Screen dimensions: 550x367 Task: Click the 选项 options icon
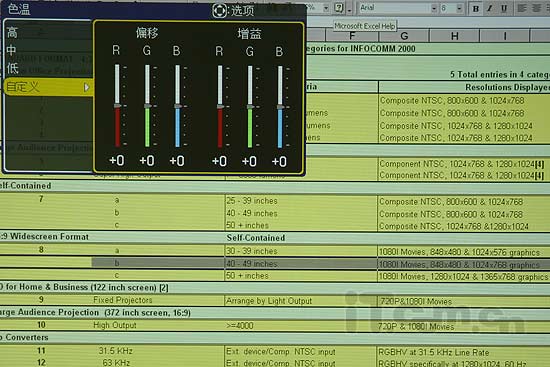[220, 11]
